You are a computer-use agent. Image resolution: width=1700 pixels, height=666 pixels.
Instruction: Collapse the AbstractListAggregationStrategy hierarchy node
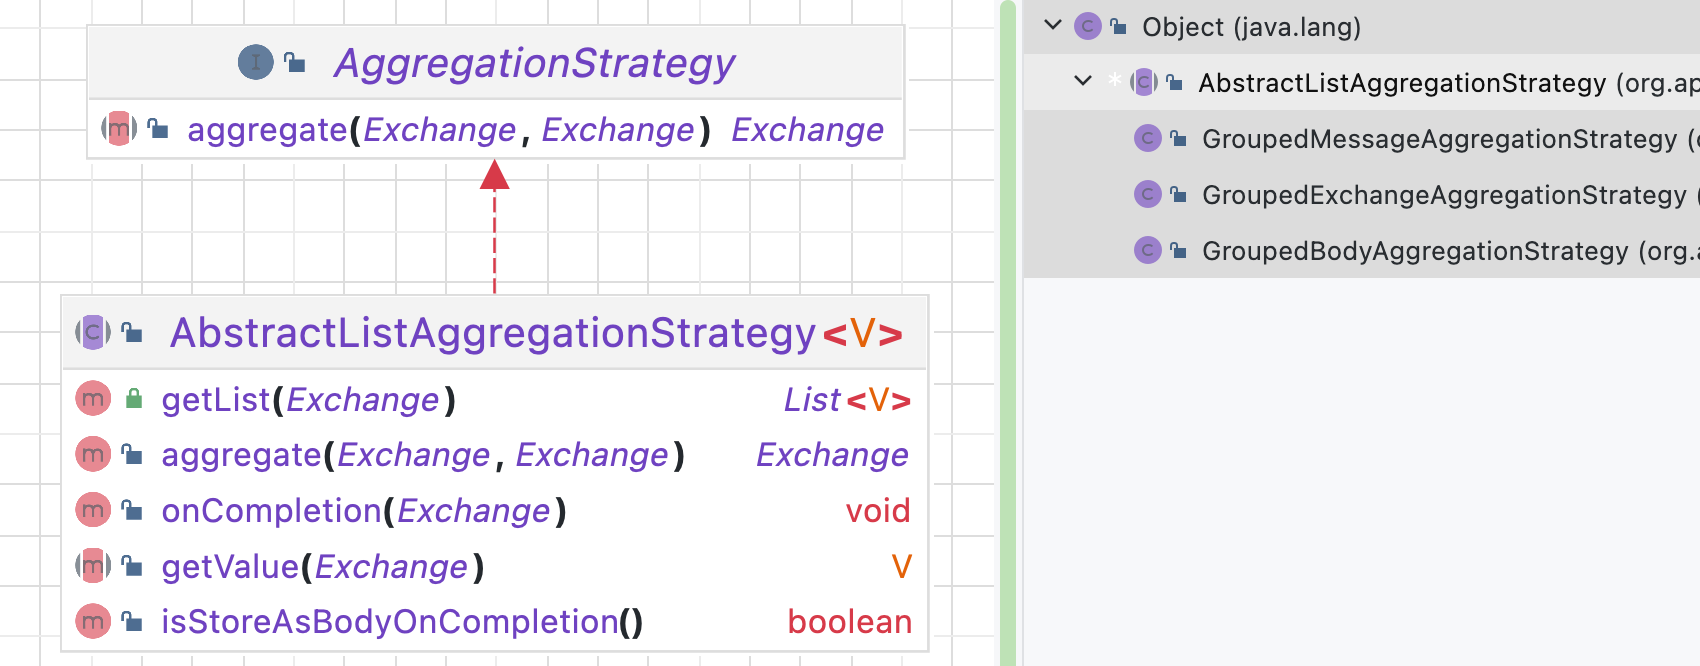pos(1082,81)
